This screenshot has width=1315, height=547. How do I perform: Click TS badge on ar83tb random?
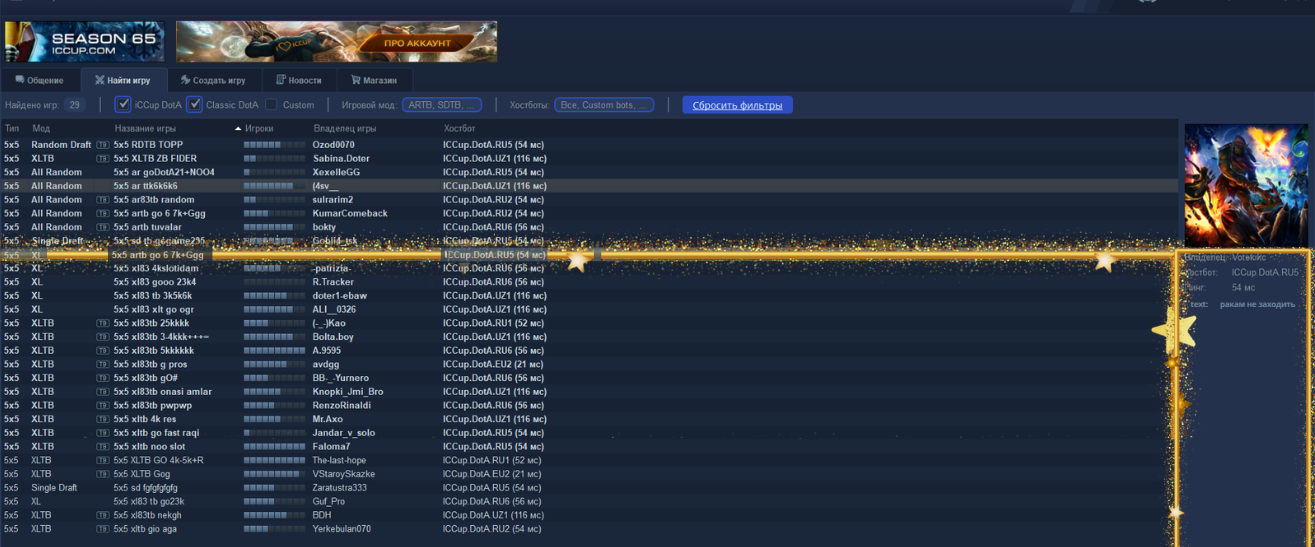103,200
